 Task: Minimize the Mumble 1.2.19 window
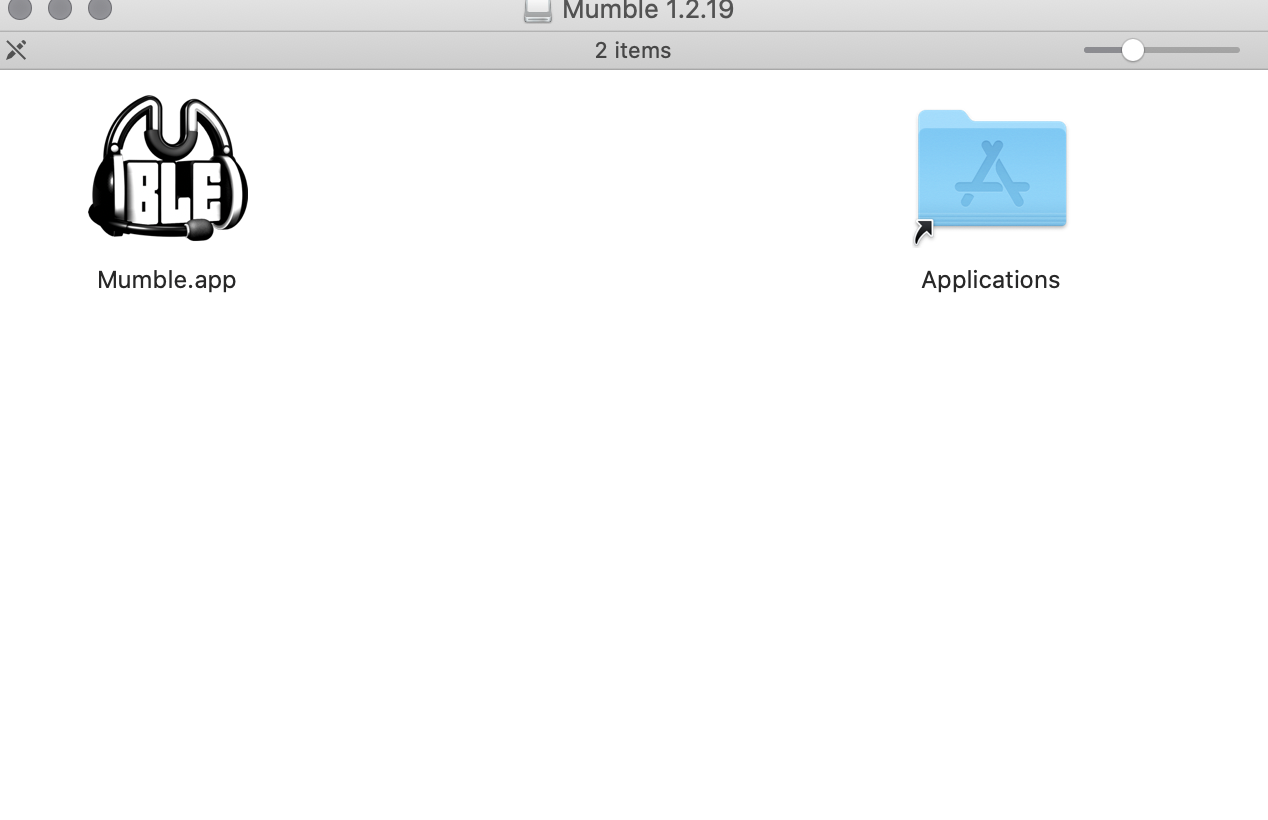[x=60, y=8]
